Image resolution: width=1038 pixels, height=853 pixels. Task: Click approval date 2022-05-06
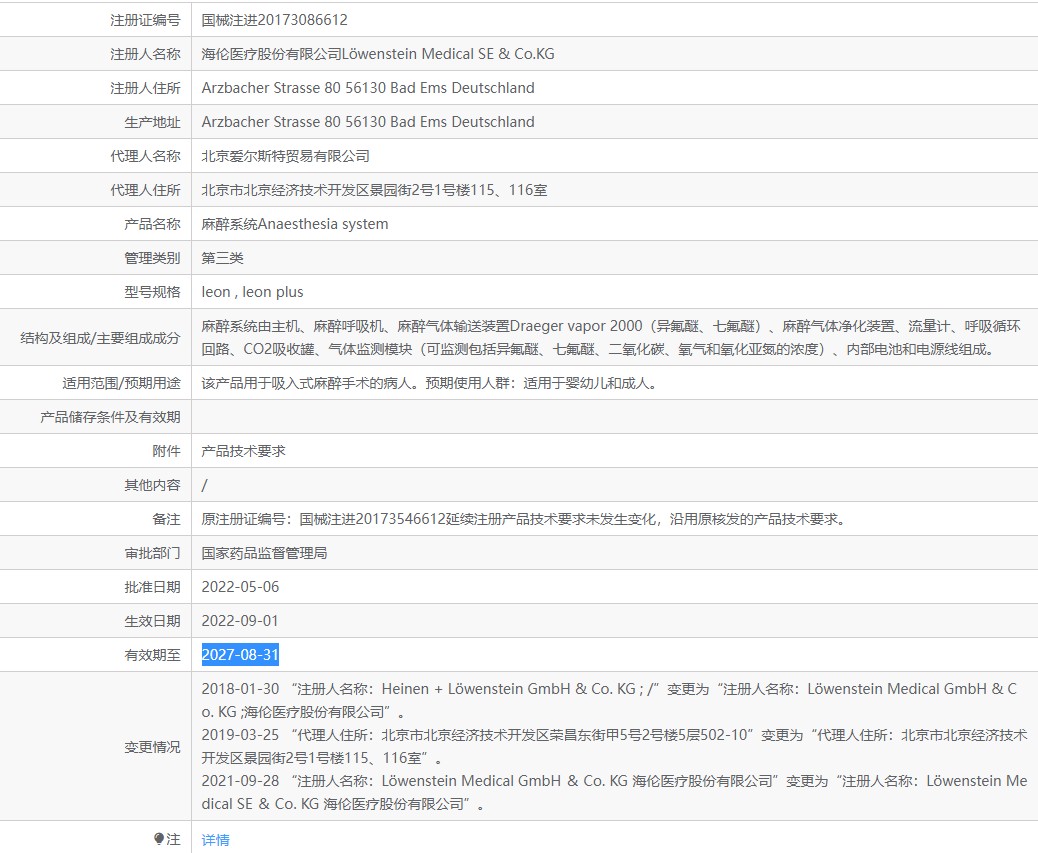coord(240,587)
